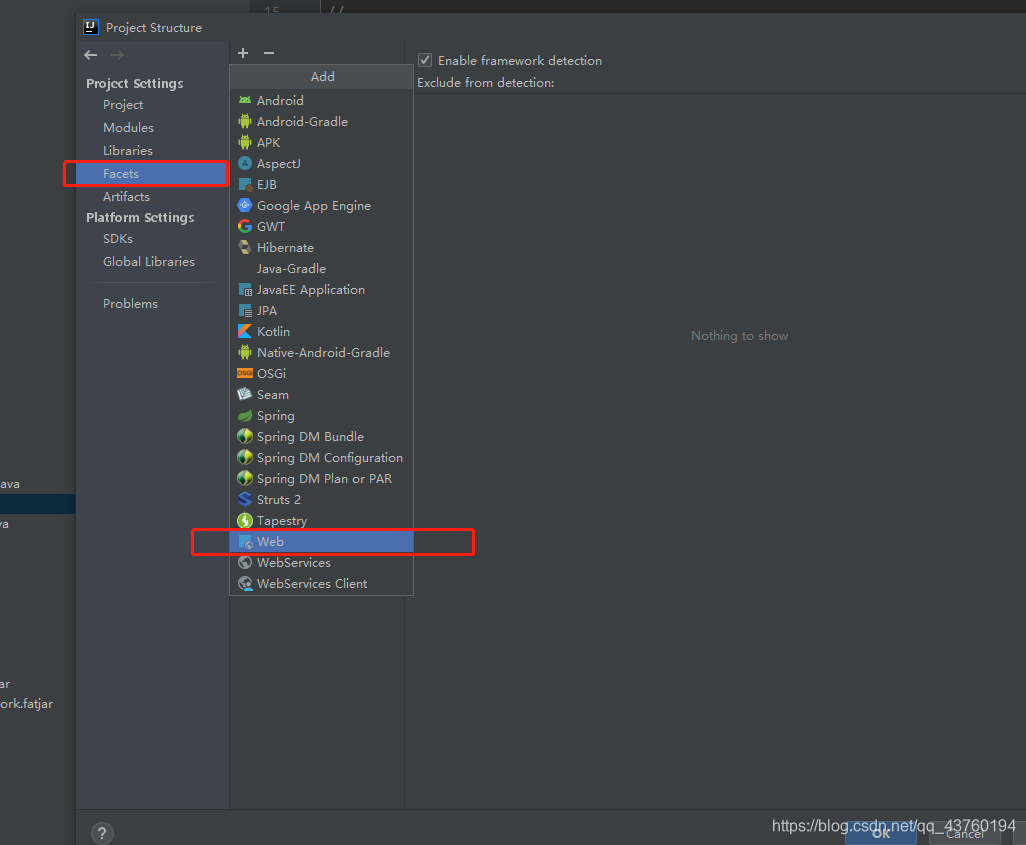Select Web from the Add menu
This screenshot has height=845, width=1026.
(321, 541)
